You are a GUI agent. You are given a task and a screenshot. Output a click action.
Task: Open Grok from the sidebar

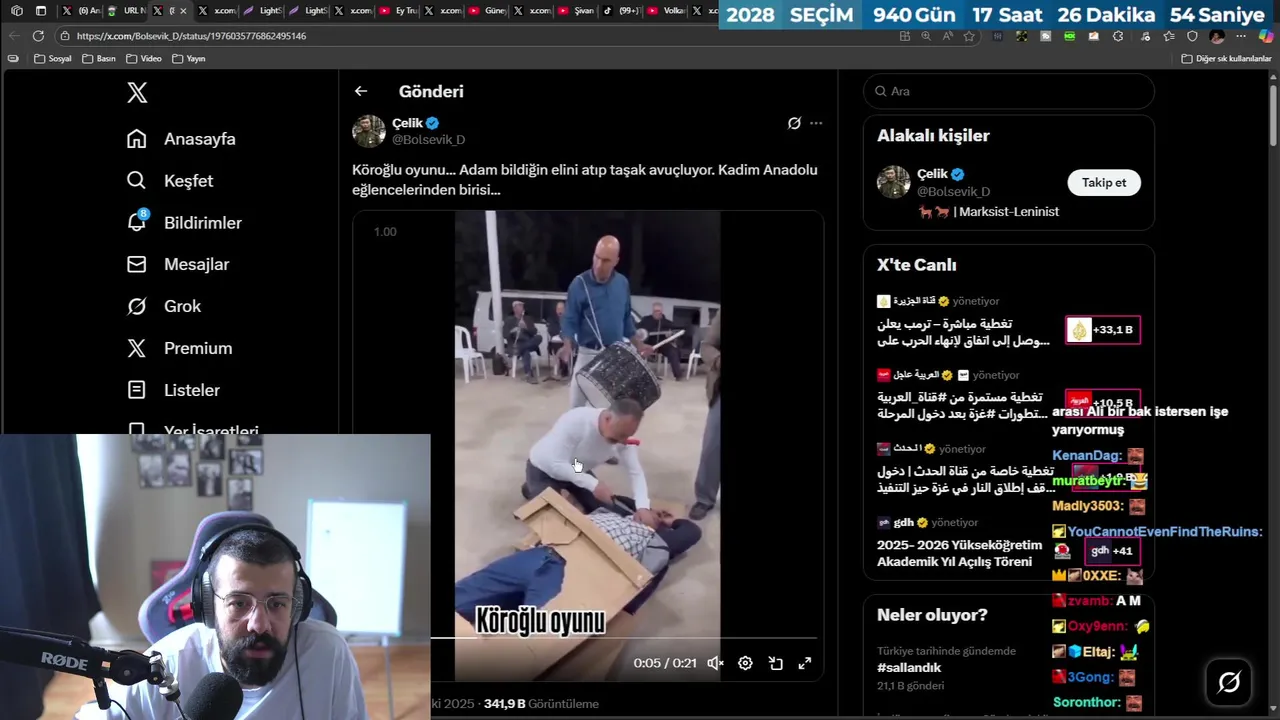tap(164, 307)
